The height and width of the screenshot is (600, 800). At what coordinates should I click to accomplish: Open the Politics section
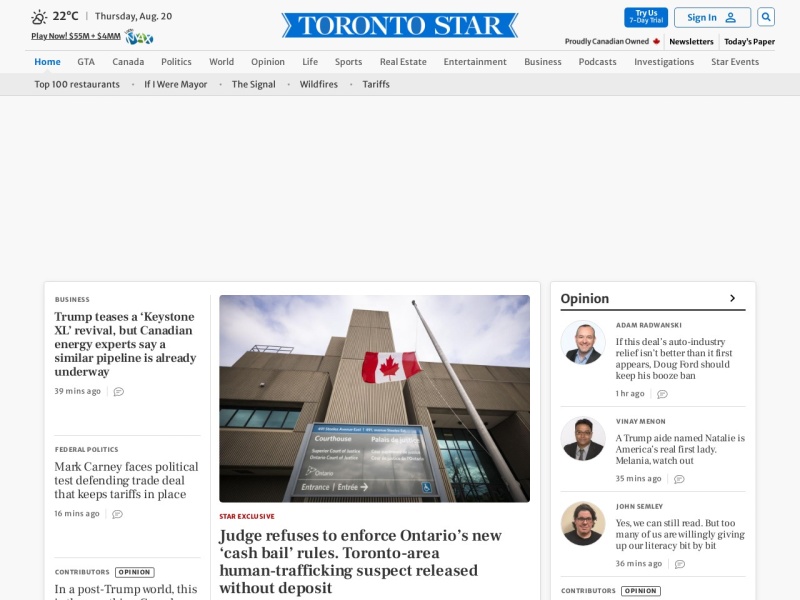click(x=177, y=62)
